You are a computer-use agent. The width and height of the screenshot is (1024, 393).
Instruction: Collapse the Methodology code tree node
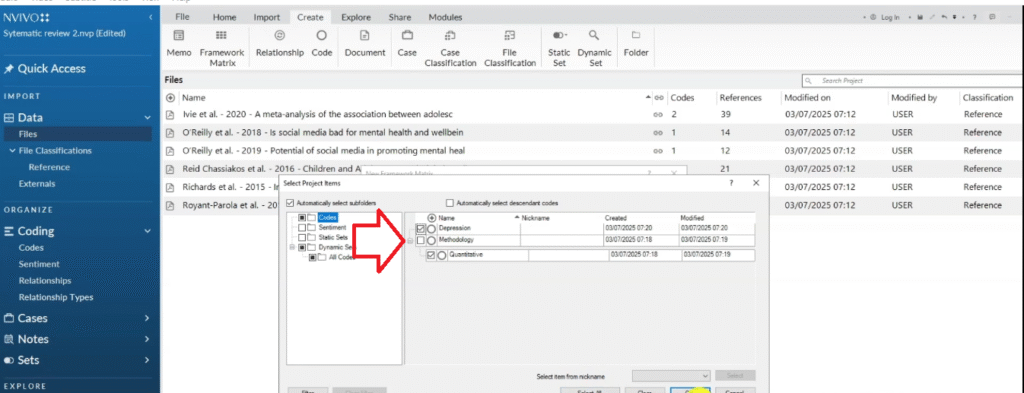410,241
